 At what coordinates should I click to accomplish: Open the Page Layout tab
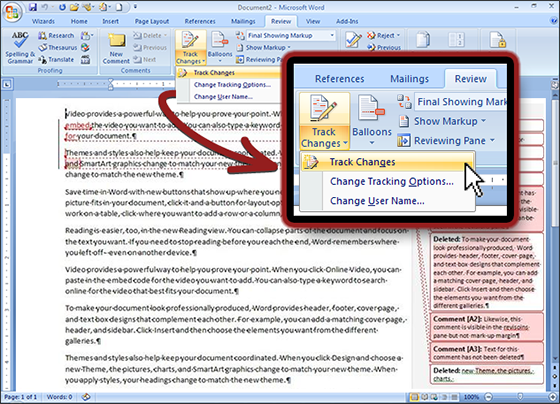point(152,21)
